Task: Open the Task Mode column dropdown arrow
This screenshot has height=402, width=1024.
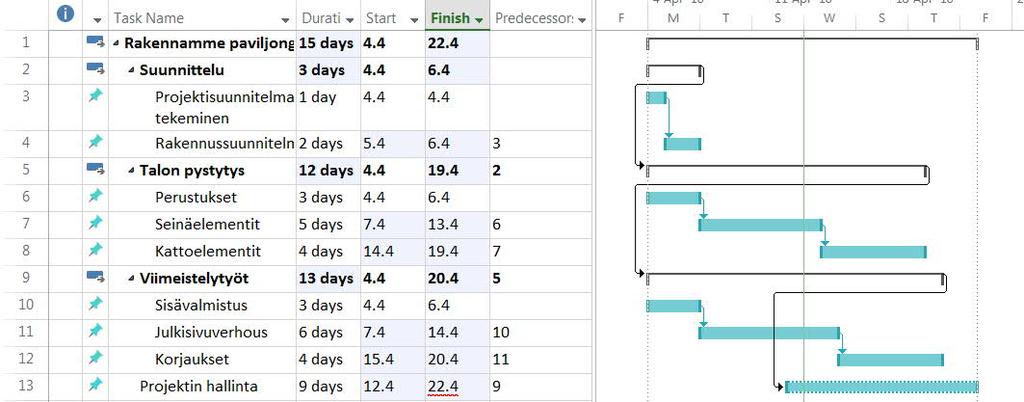Action: coord(98,20)
